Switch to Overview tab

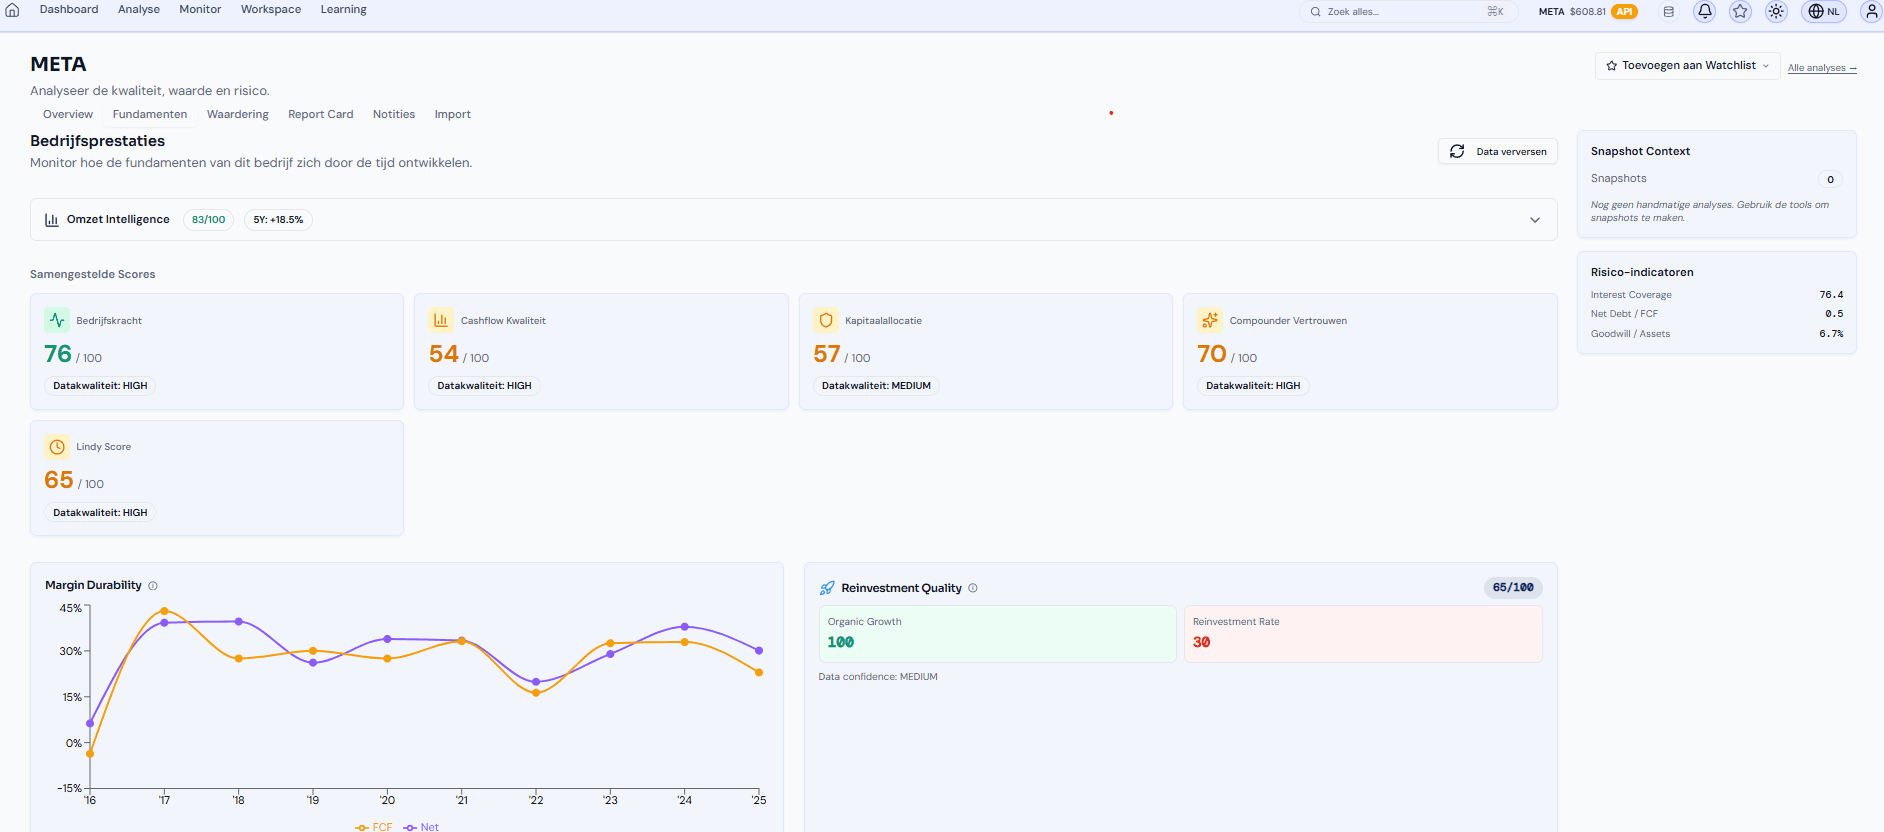[x=68, y=114]
